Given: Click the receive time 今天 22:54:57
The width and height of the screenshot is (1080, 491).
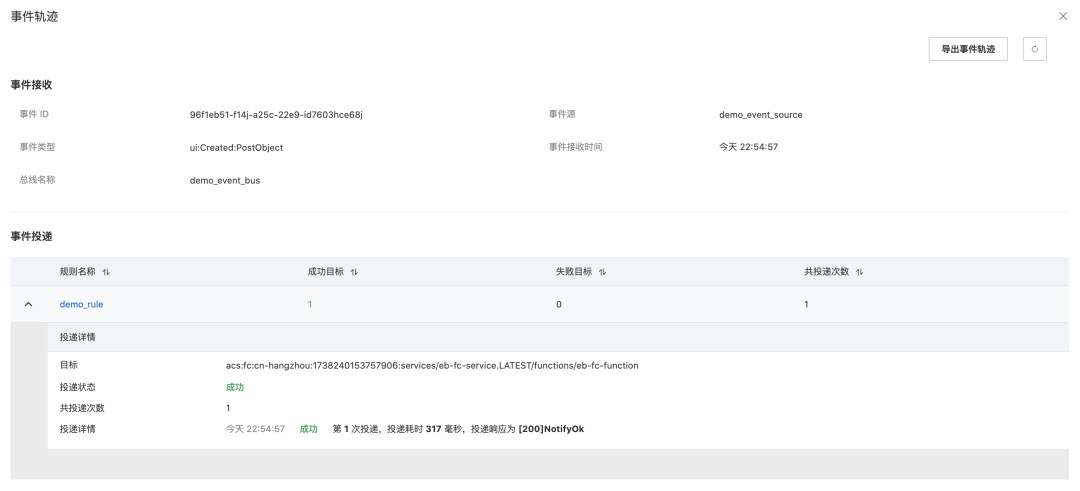Looking at the screenshot, I should point(749,147).
